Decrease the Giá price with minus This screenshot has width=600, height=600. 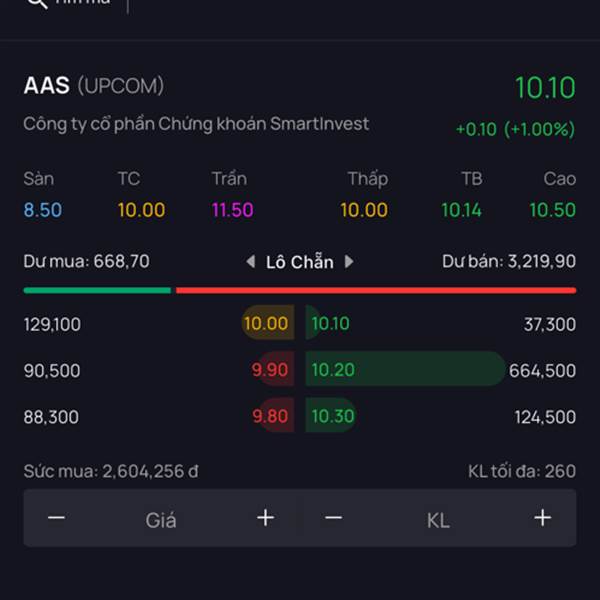pos(57,517)
